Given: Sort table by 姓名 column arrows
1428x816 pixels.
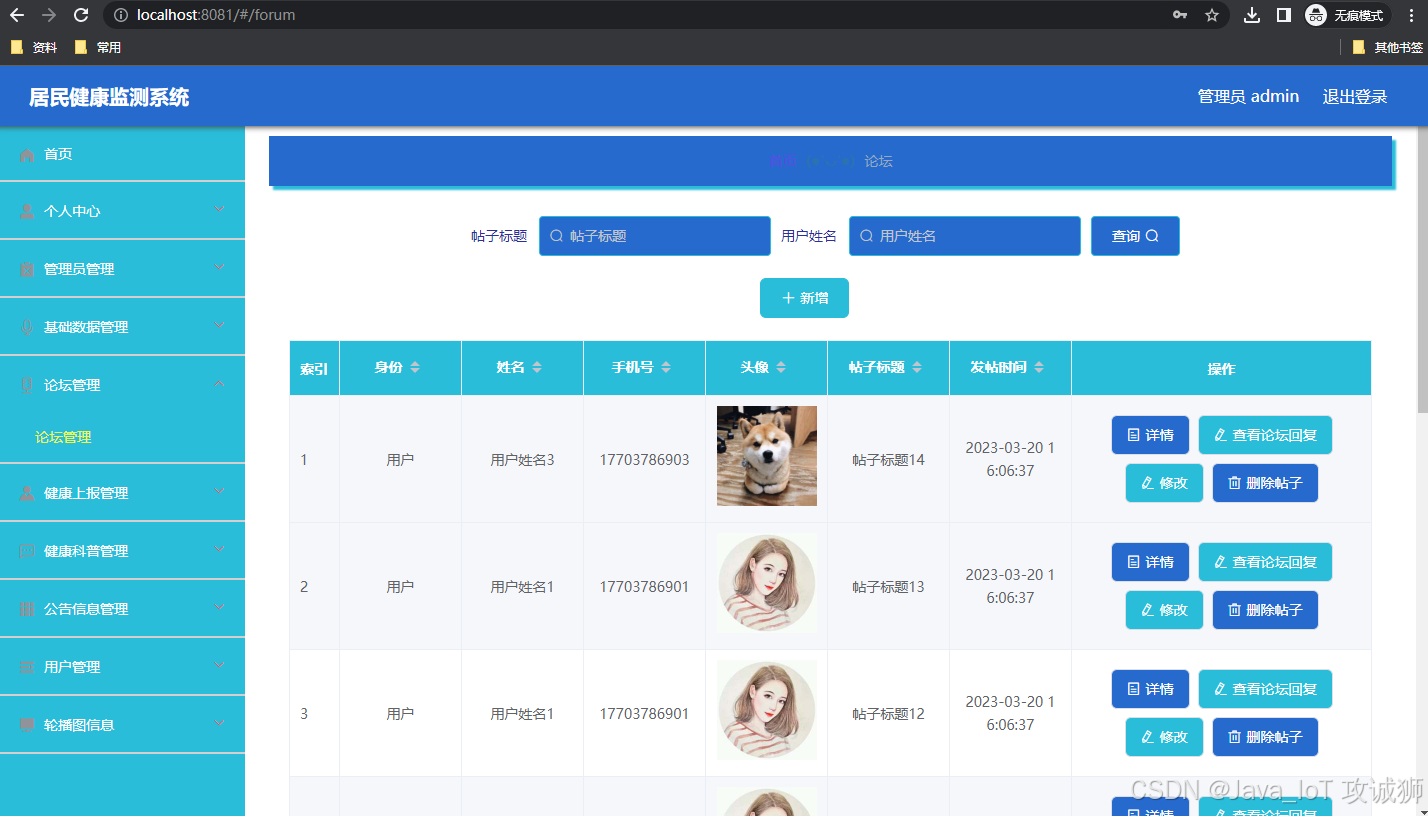Looking at the screenshot, I should tap(537, 368).
